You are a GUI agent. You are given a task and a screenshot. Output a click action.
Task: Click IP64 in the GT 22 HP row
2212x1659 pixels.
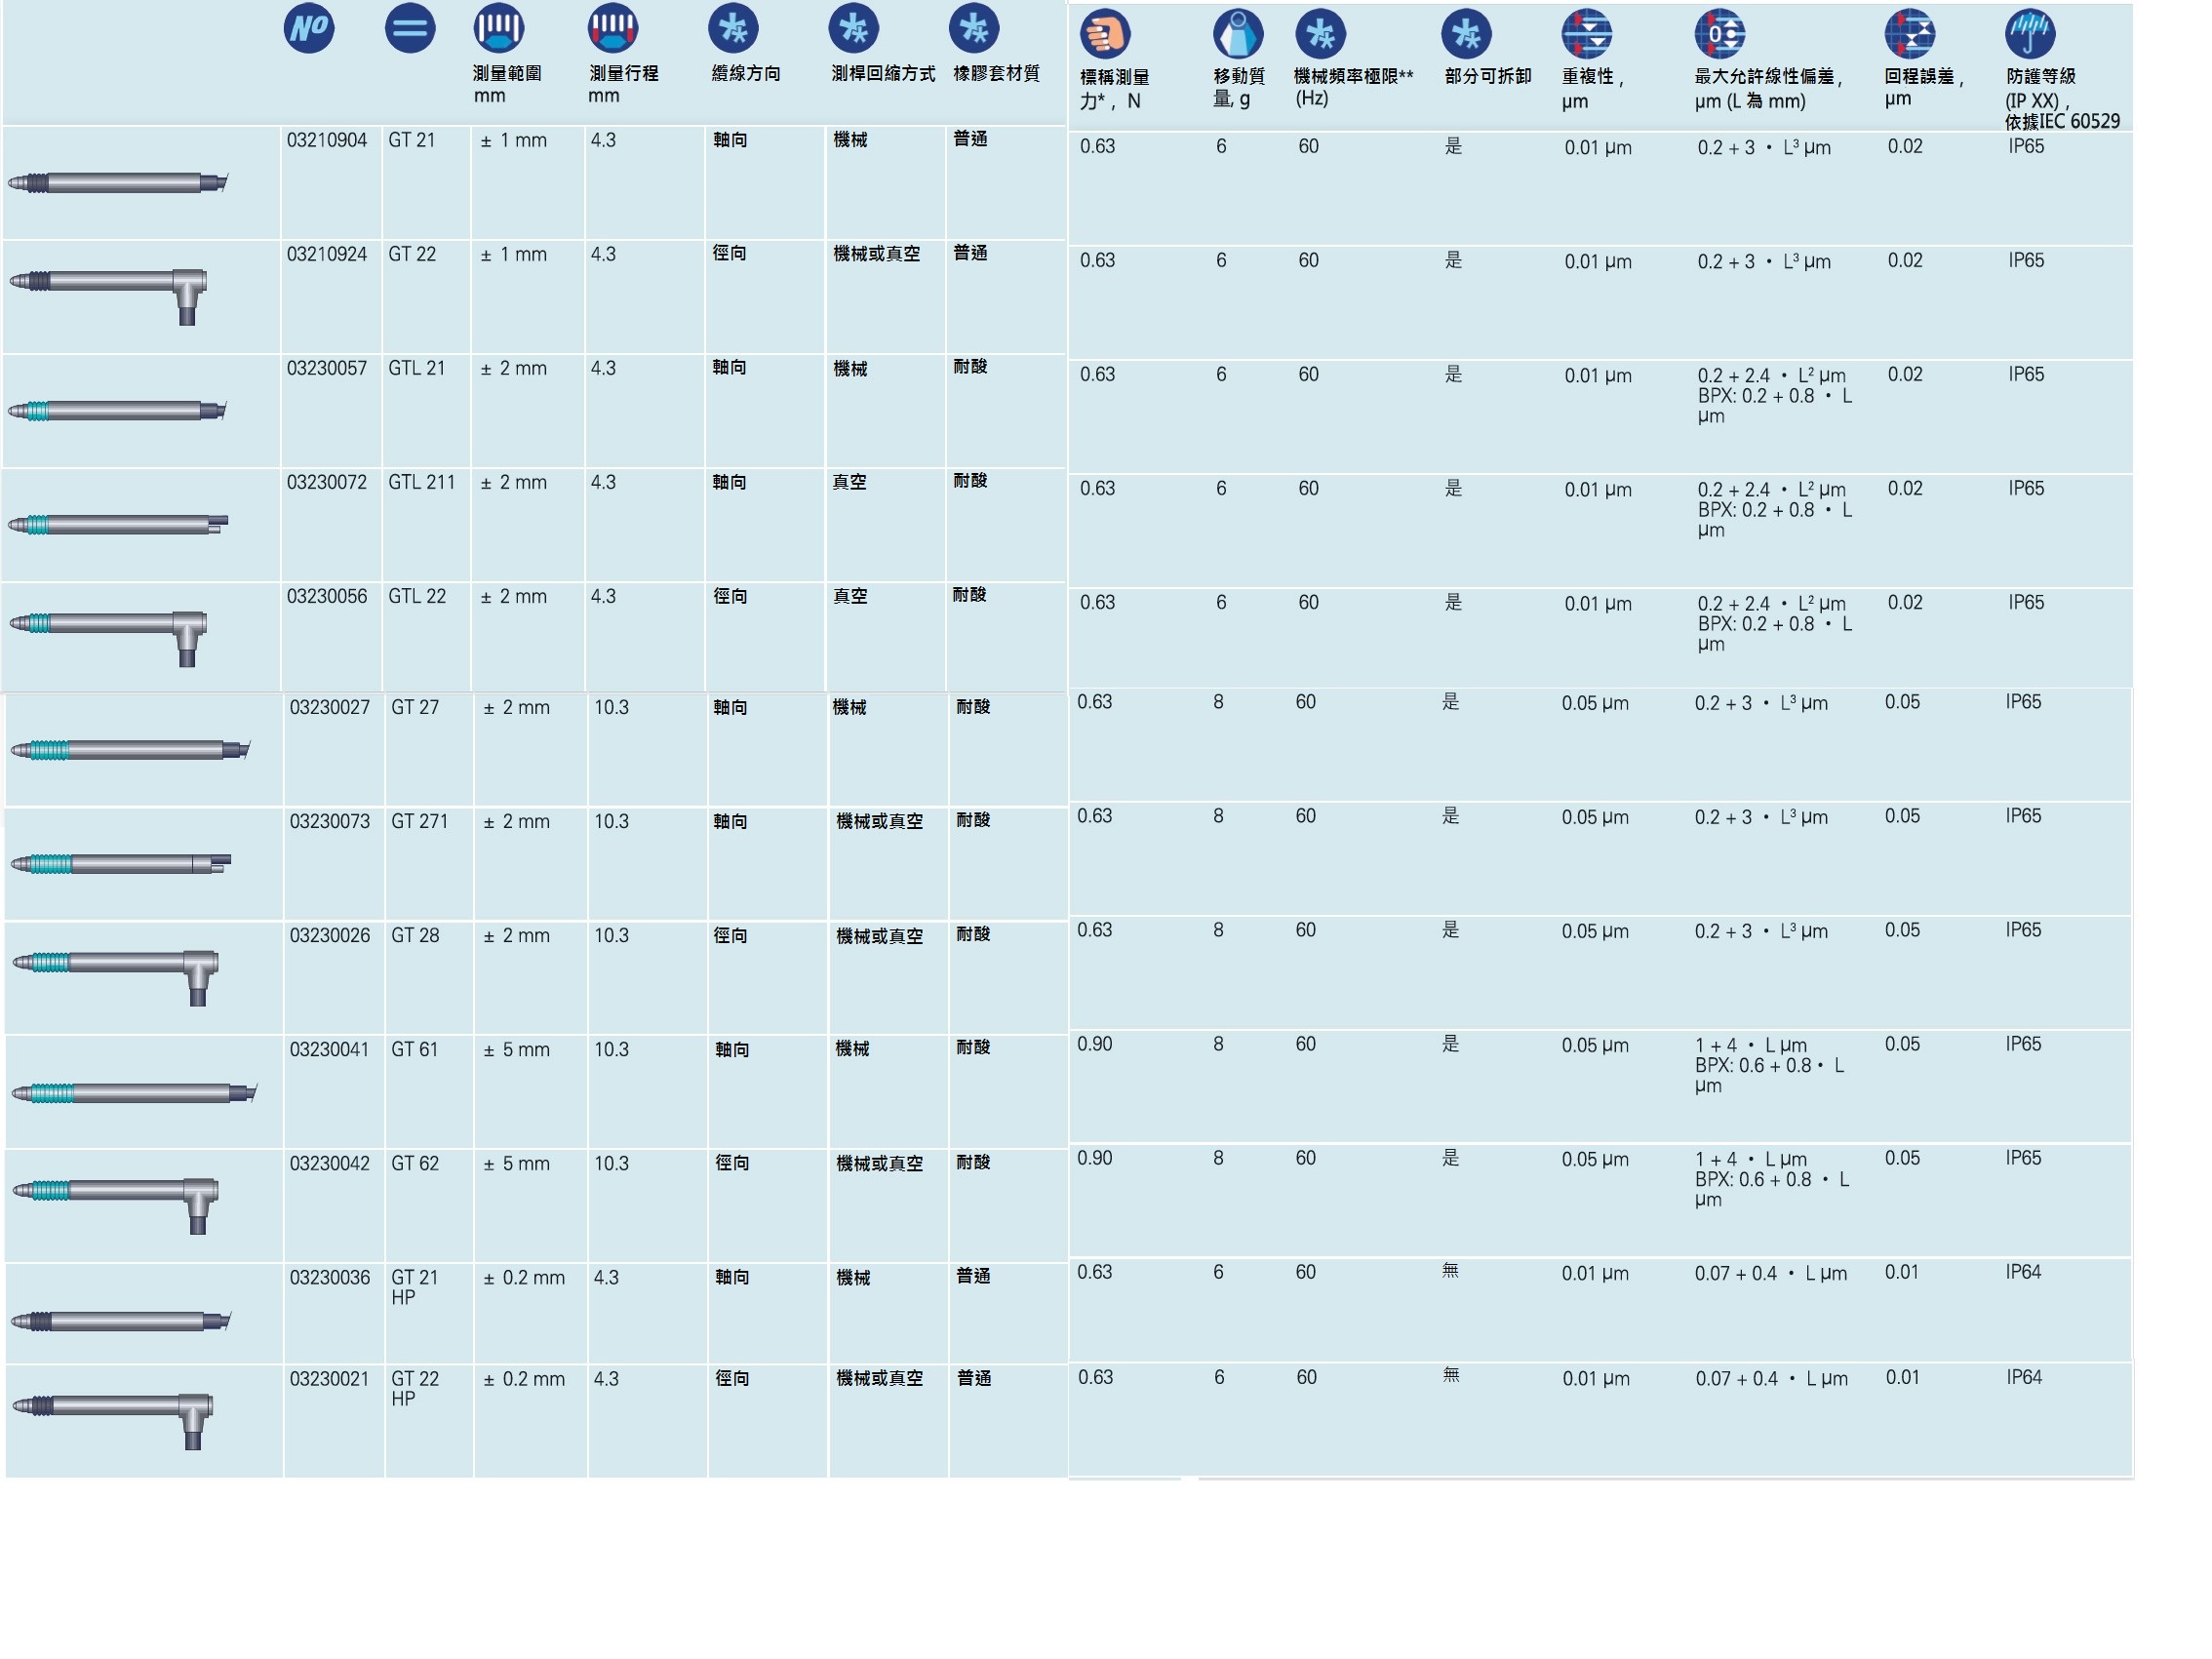(2024, 1377)
